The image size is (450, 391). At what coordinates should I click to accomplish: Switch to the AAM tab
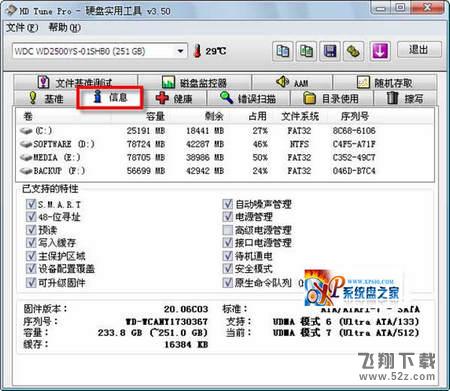[x=292, y=82]
